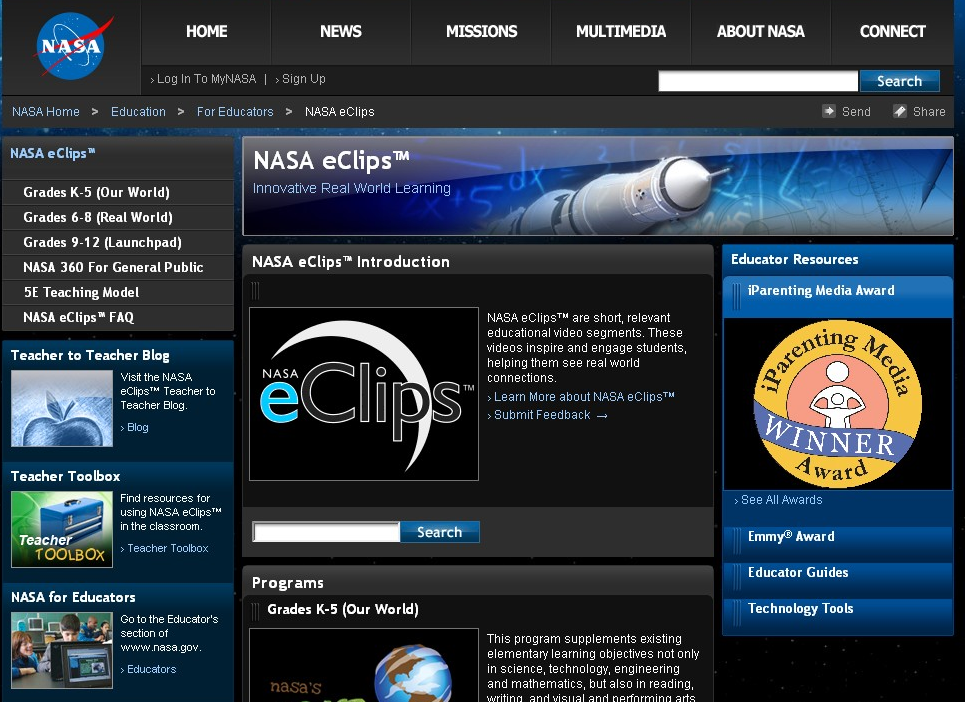Open the NASA for Educators classroom photo
This screenshot has width=965, height=702.
[x=62, y=650]
